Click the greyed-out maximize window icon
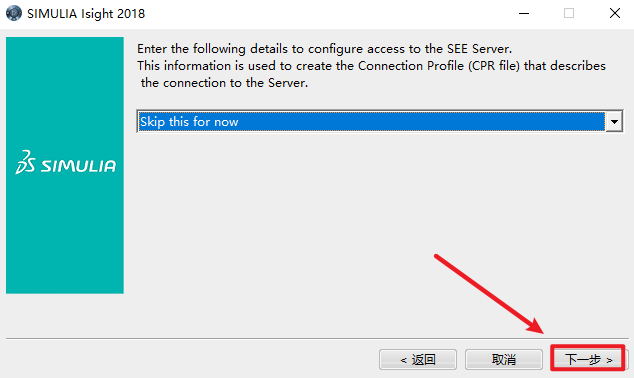Screen dimensions: 634x378 pos(569,13)
